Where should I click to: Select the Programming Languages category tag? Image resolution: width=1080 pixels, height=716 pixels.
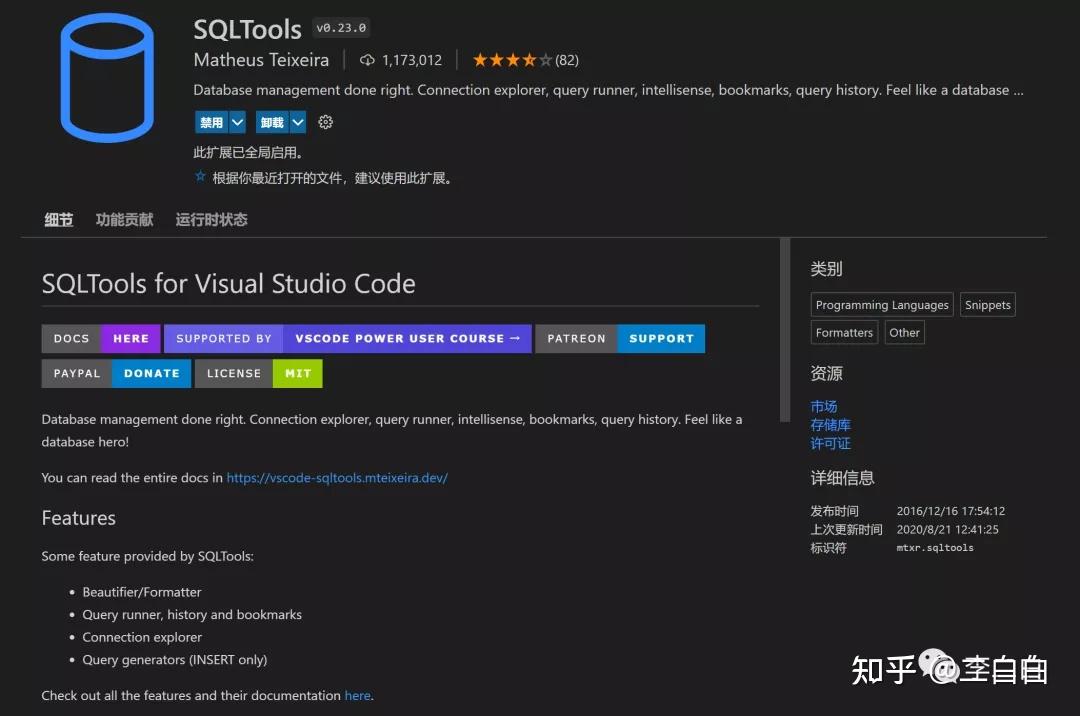881,304
